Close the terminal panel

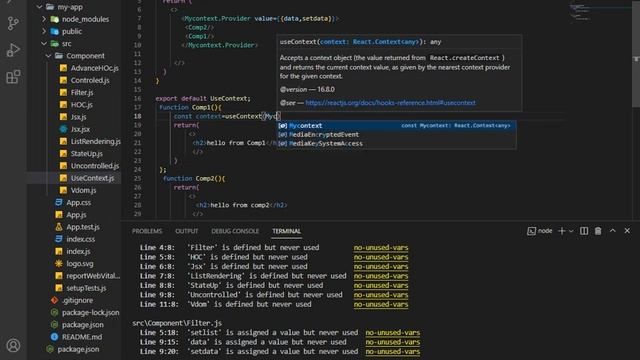tap(627, 231)
